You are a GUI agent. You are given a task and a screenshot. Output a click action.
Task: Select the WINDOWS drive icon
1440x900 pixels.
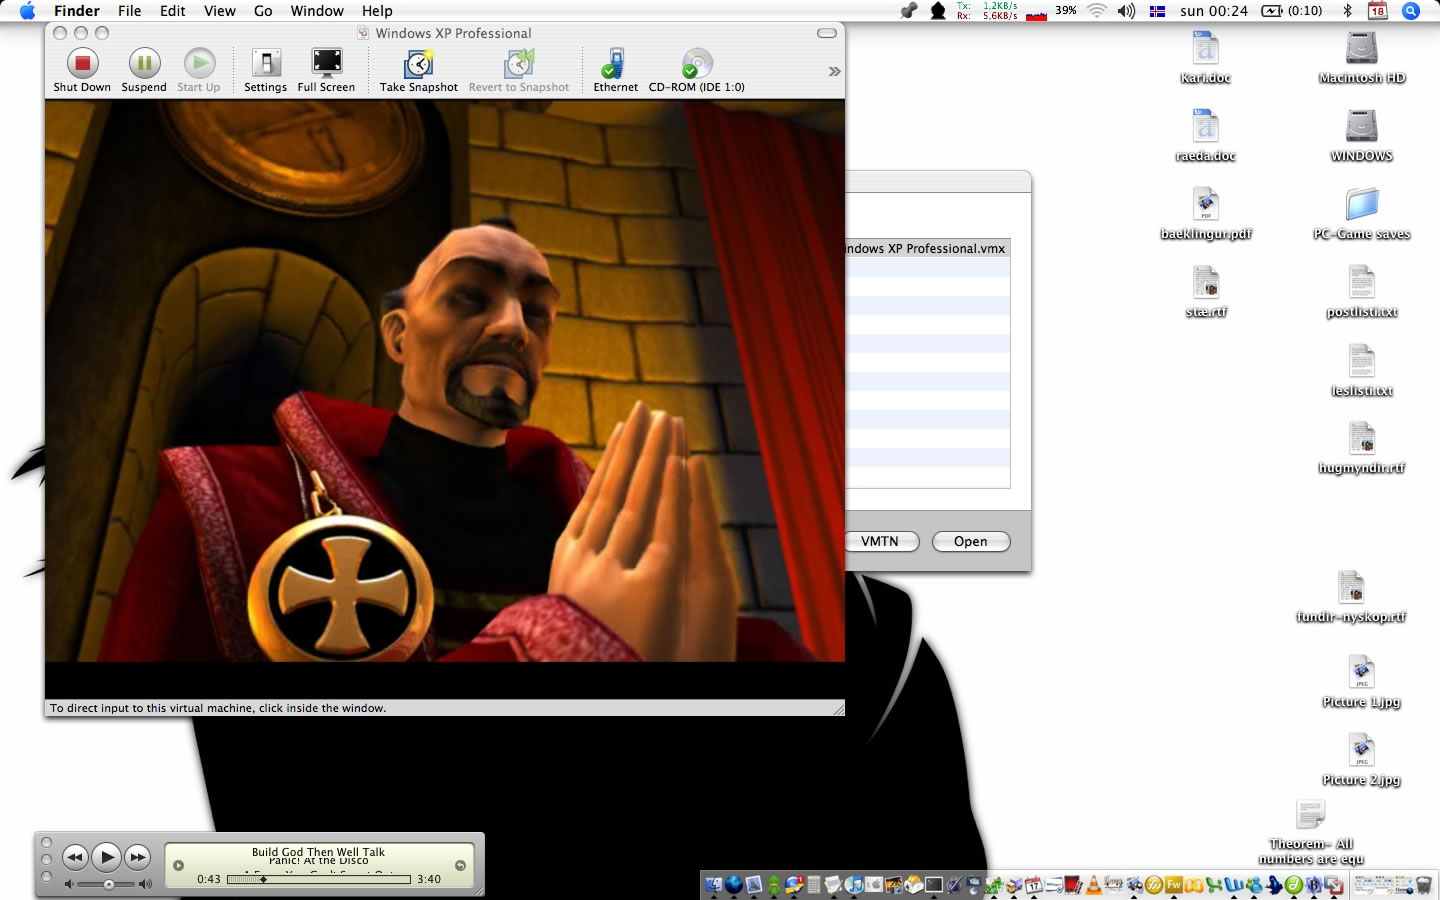click(1361, 136)
